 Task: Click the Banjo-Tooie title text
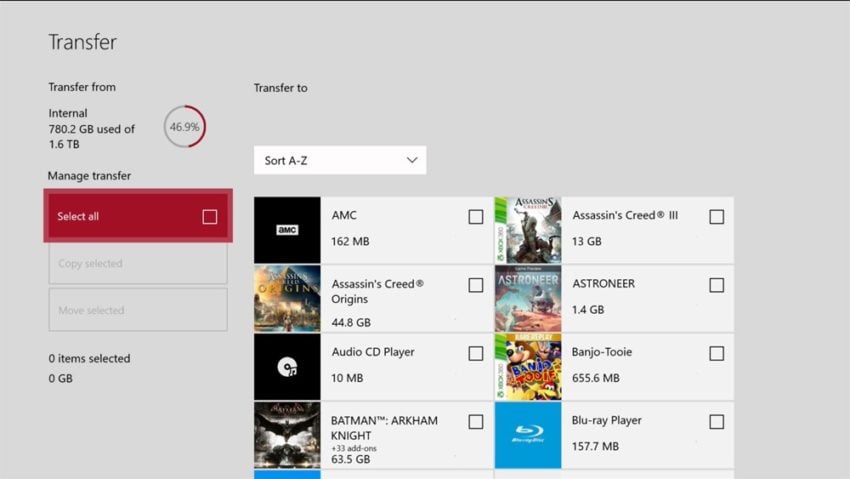602,352
